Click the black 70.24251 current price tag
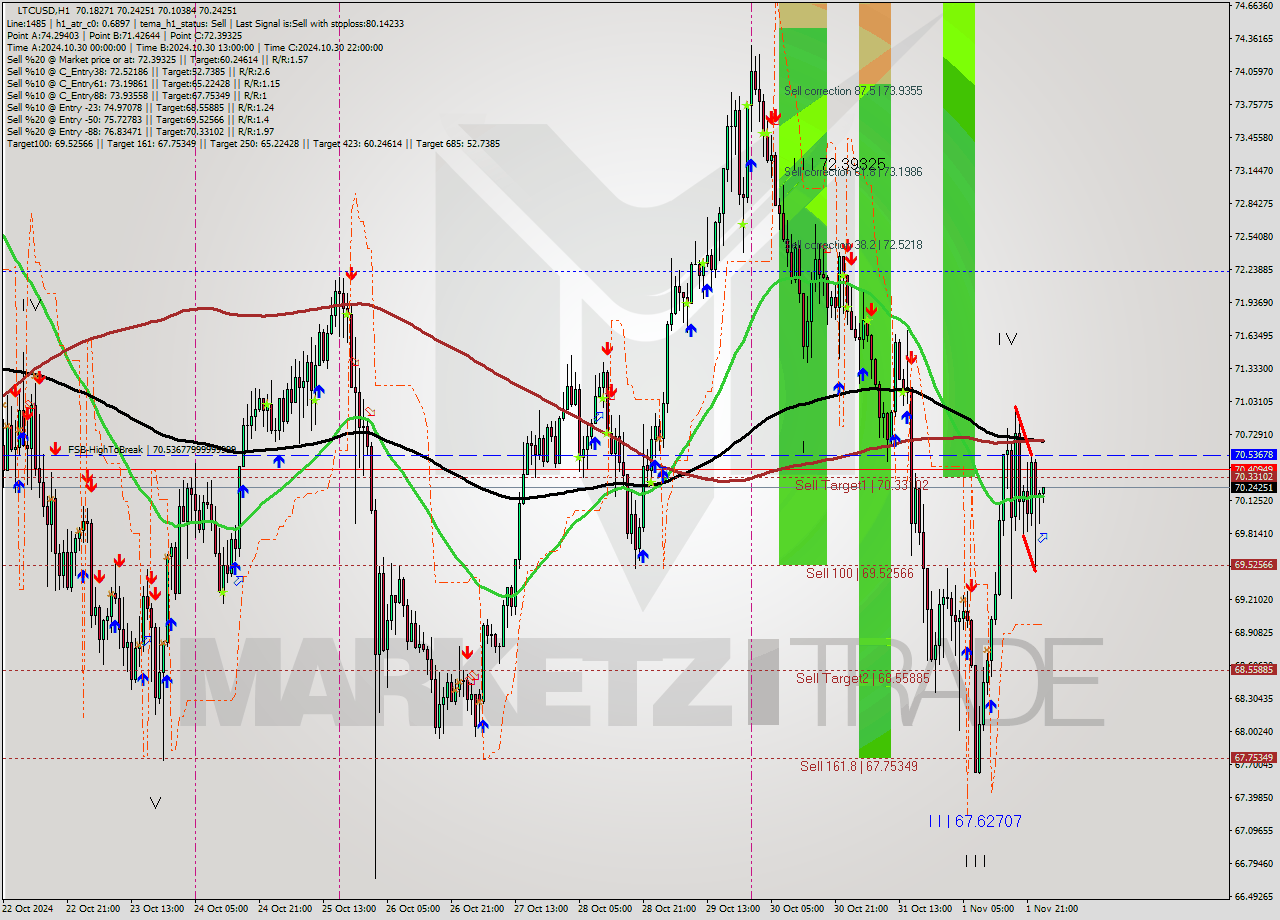 coord(1253,487)
